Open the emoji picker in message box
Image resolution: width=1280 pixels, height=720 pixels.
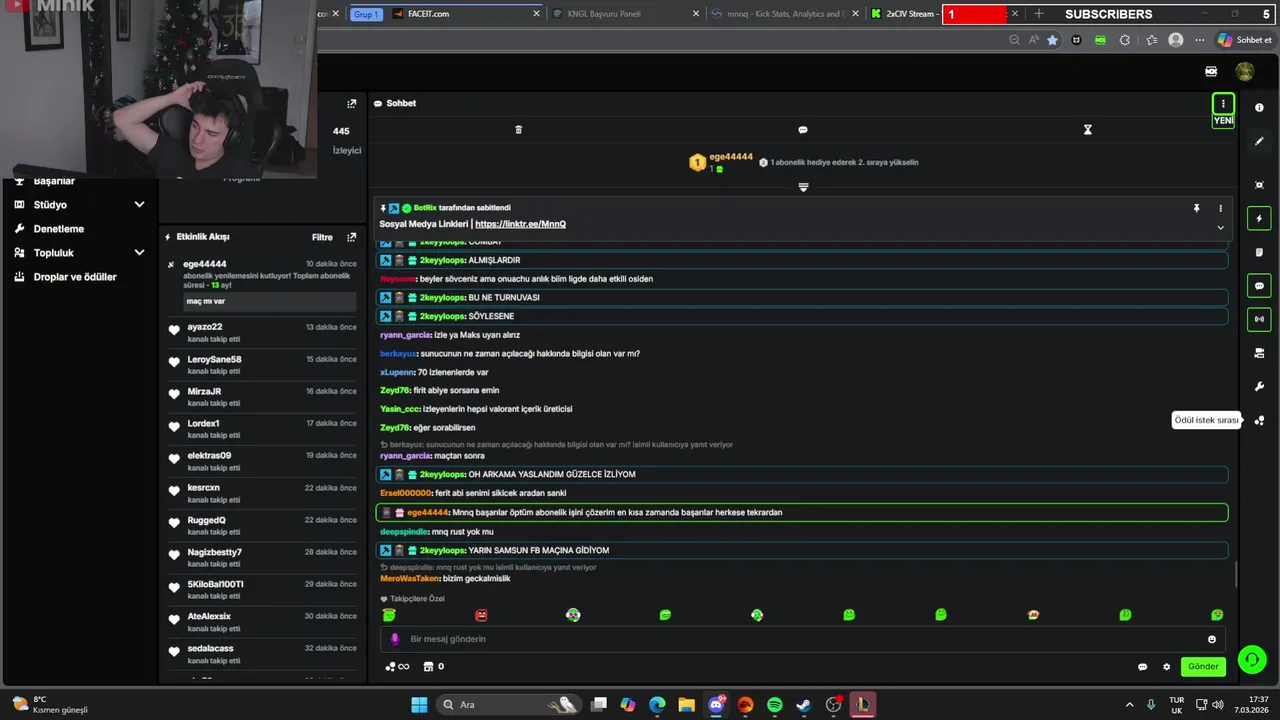coord(1212,639)
